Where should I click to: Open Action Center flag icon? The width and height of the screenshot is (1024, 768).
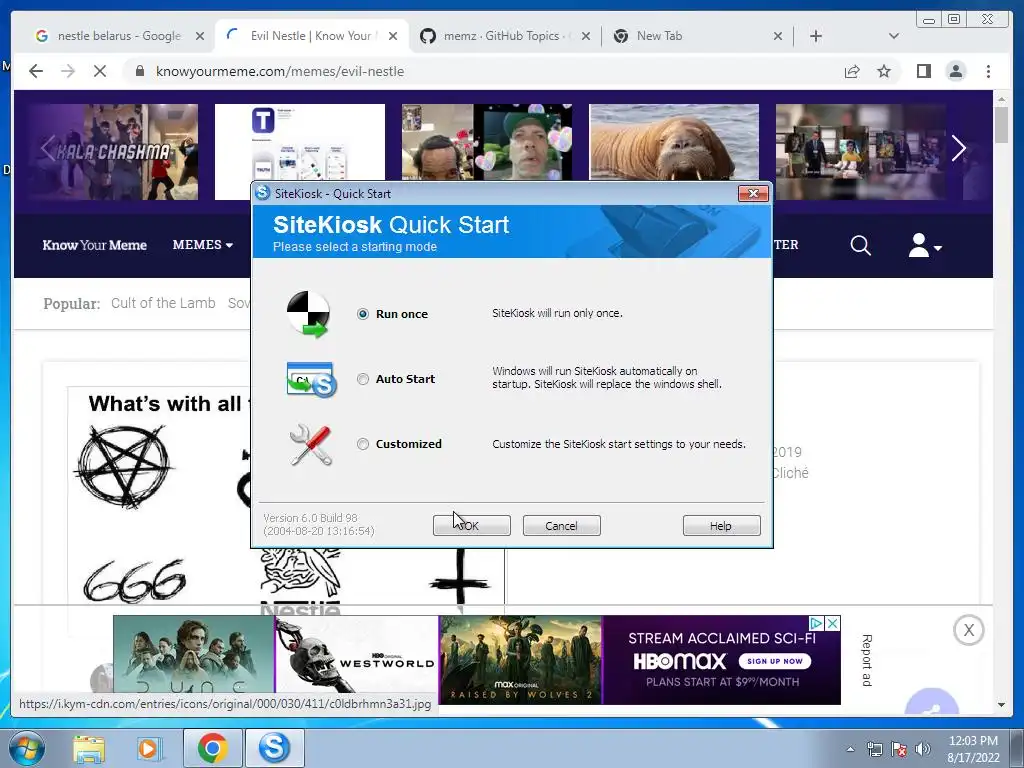899,749
